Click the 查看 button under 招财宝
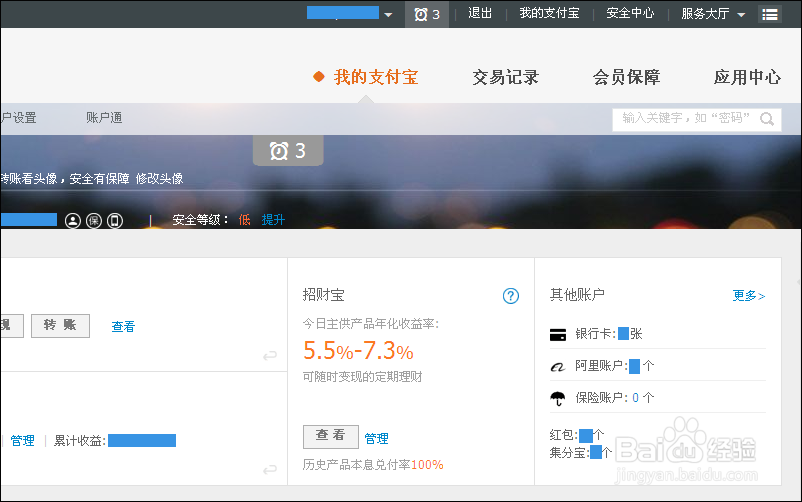 pos(331,436)
